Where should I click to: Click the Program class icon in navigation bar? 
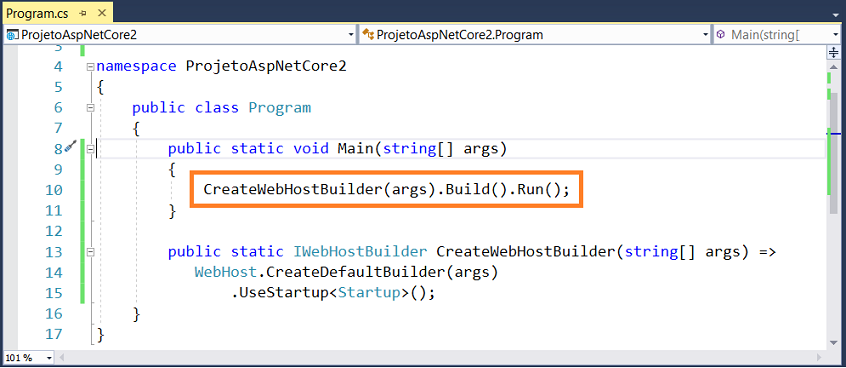coord(368,35)
